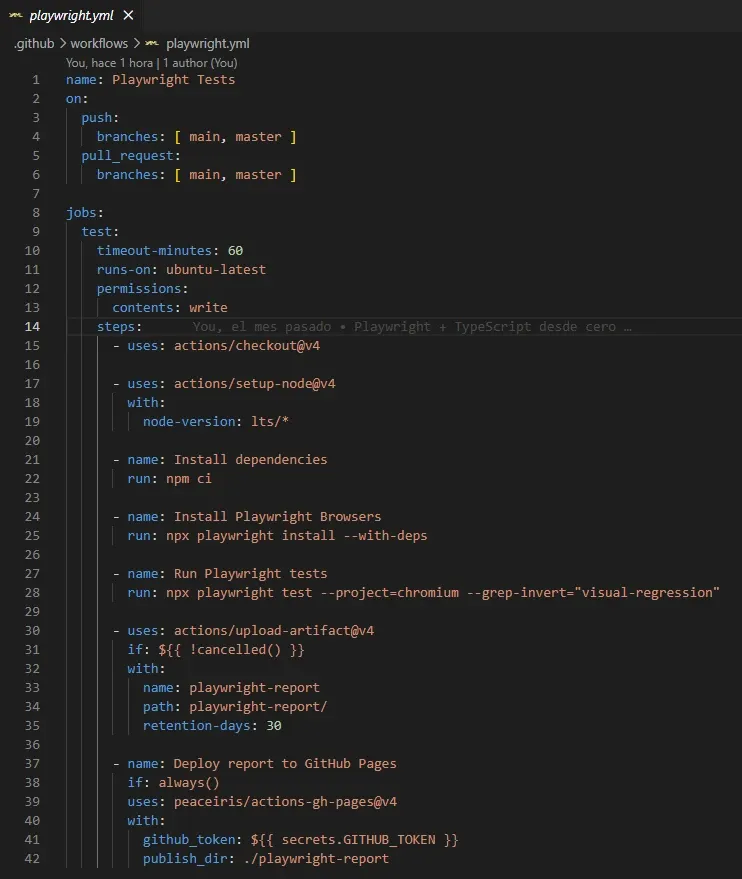Viewport: 742px width, 879px height.
Task: Click 'Install Playwright Browsers' on line 24
Action: pos(277,517)
